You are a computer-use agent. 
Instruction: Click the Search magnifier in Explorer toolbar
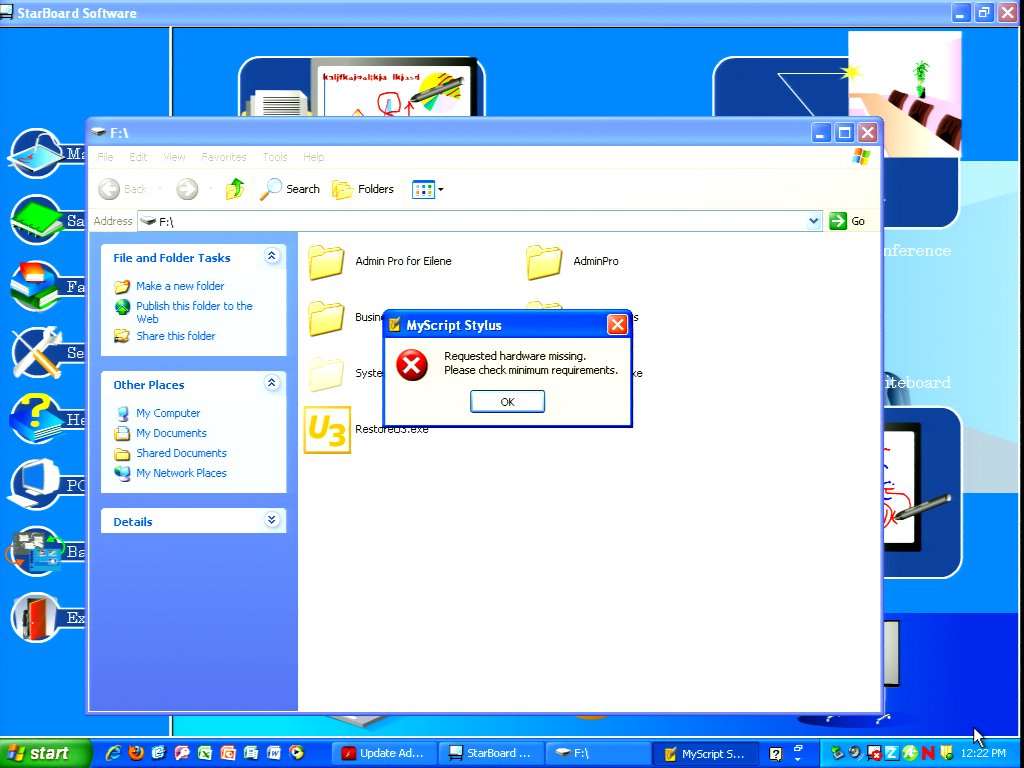[290, 189]
